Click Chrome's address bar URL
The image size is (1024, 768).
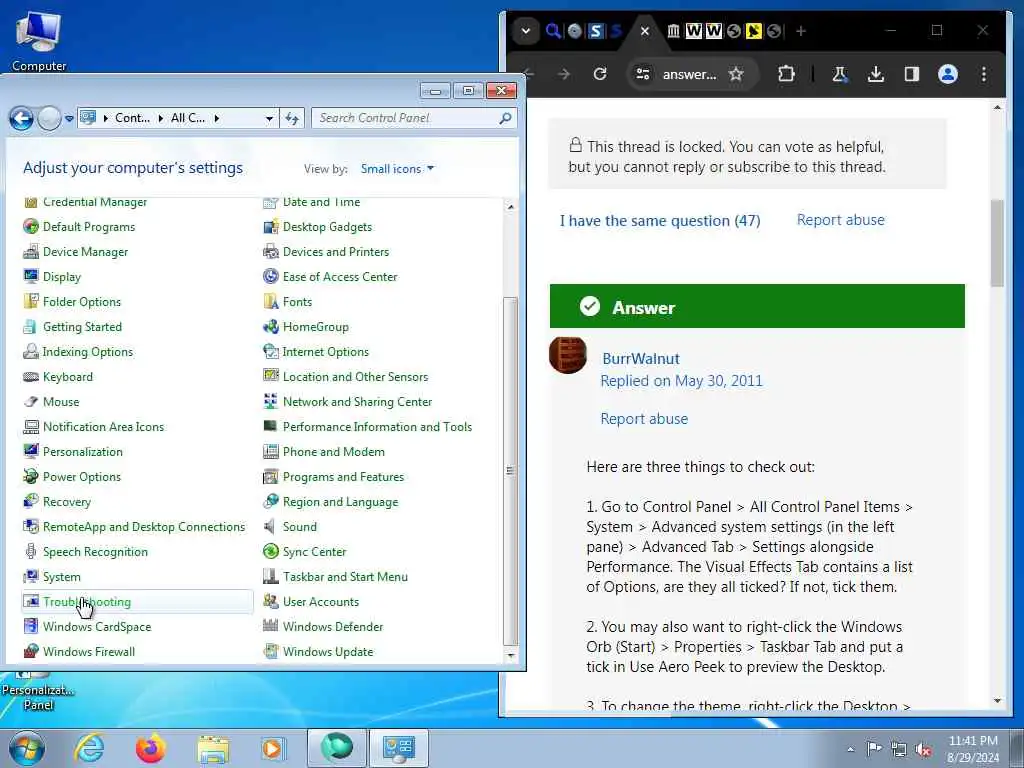coord(690,74)
